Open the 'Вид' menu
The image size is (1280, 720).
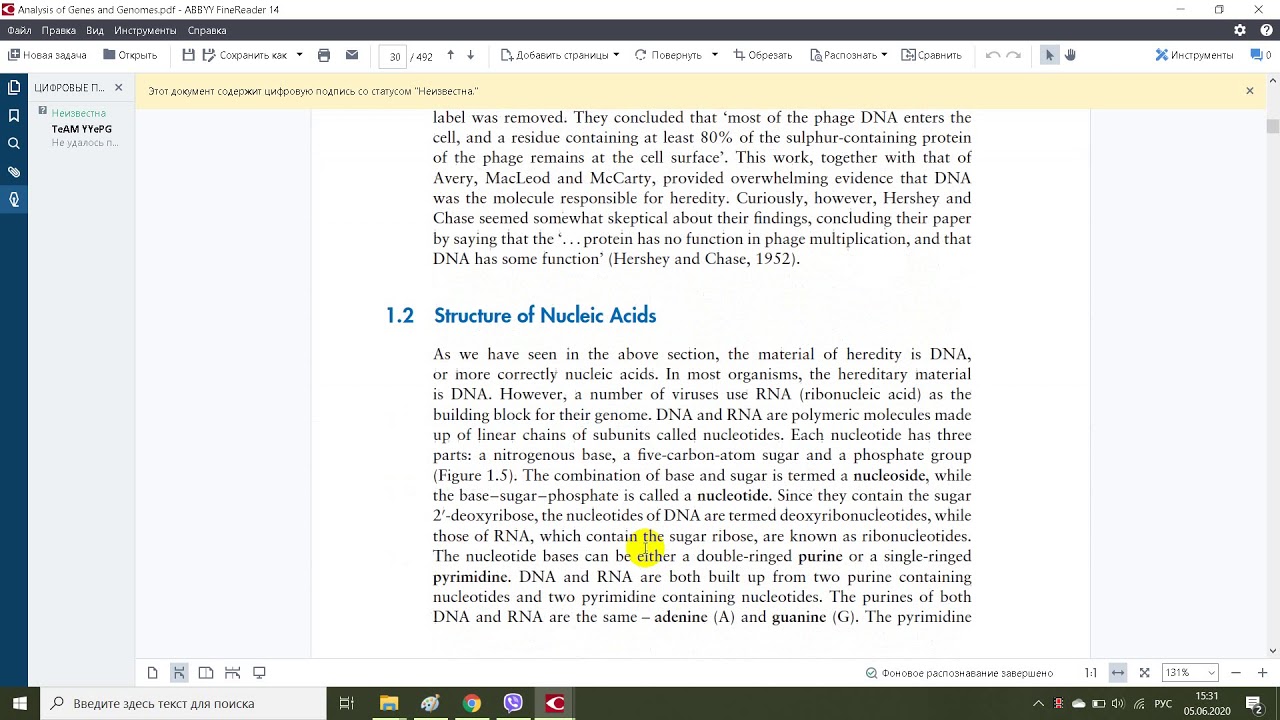pyautogui.click(x=95, y=31)
